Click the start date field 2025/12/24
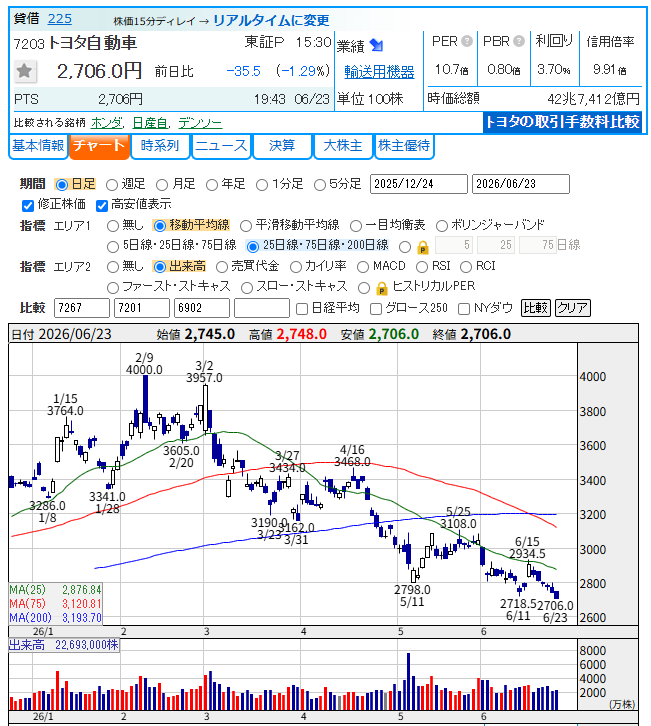The image size is (651, 726). pyautogui.click(x=419, y=184)
